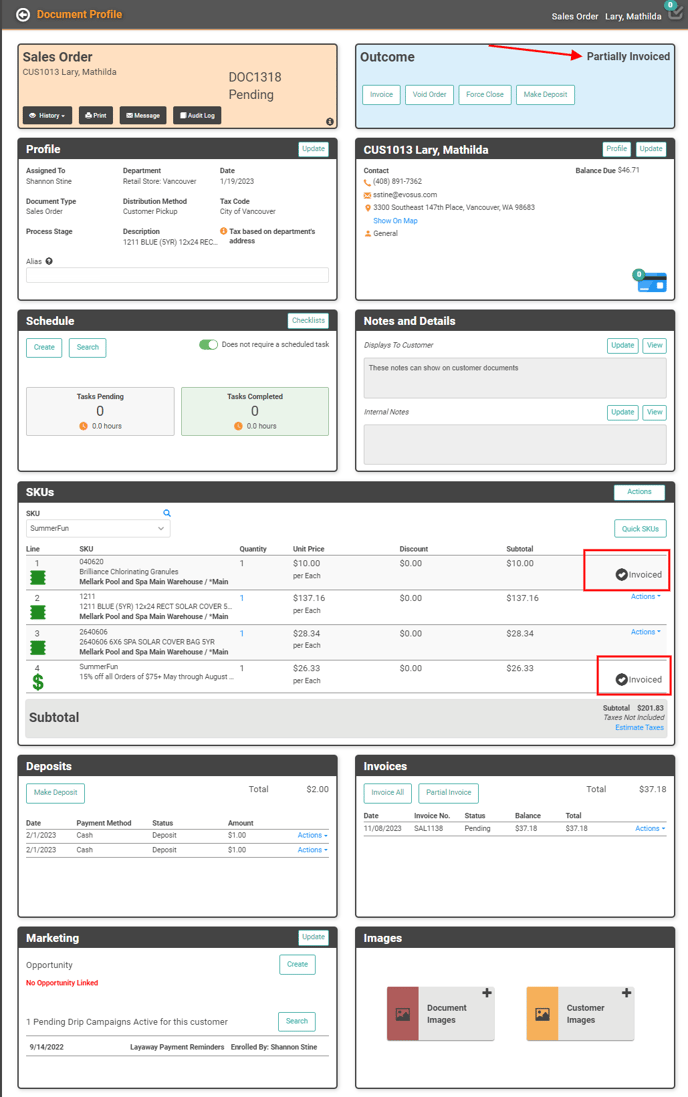The width and height of the screenshot is (688, 1097).
Task: Click the dollar sign icon on line 4
Action: [x=38, y=682]
